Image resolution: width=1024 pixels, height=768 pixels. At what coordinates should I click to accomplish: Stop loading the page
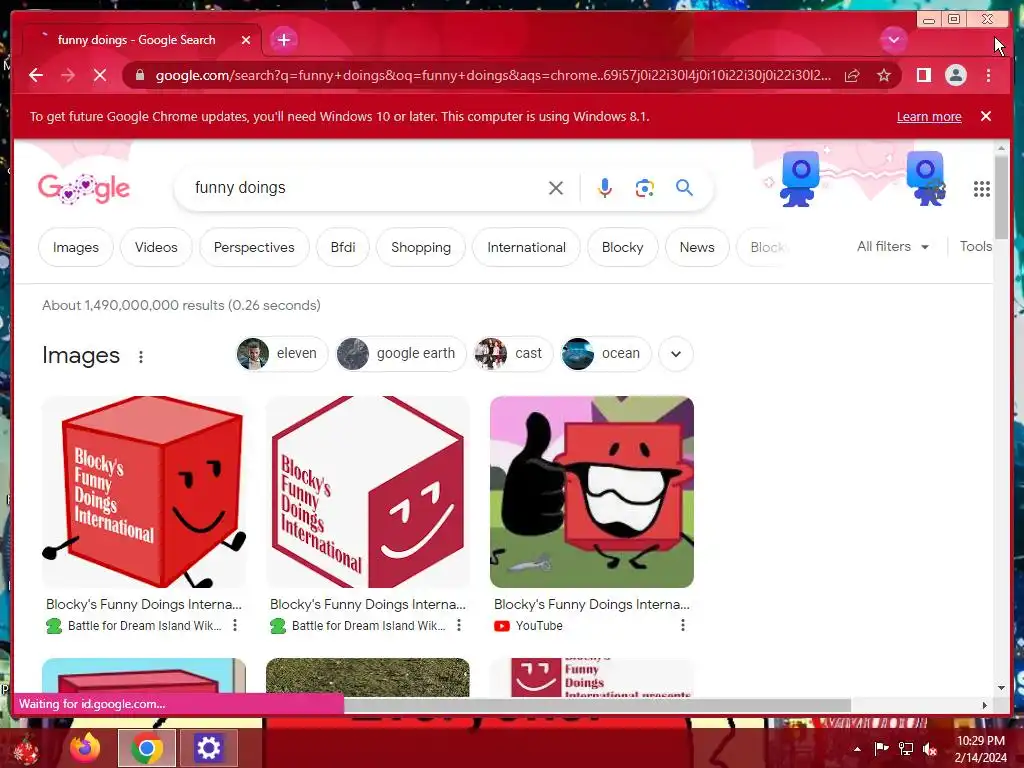(100, 75)
